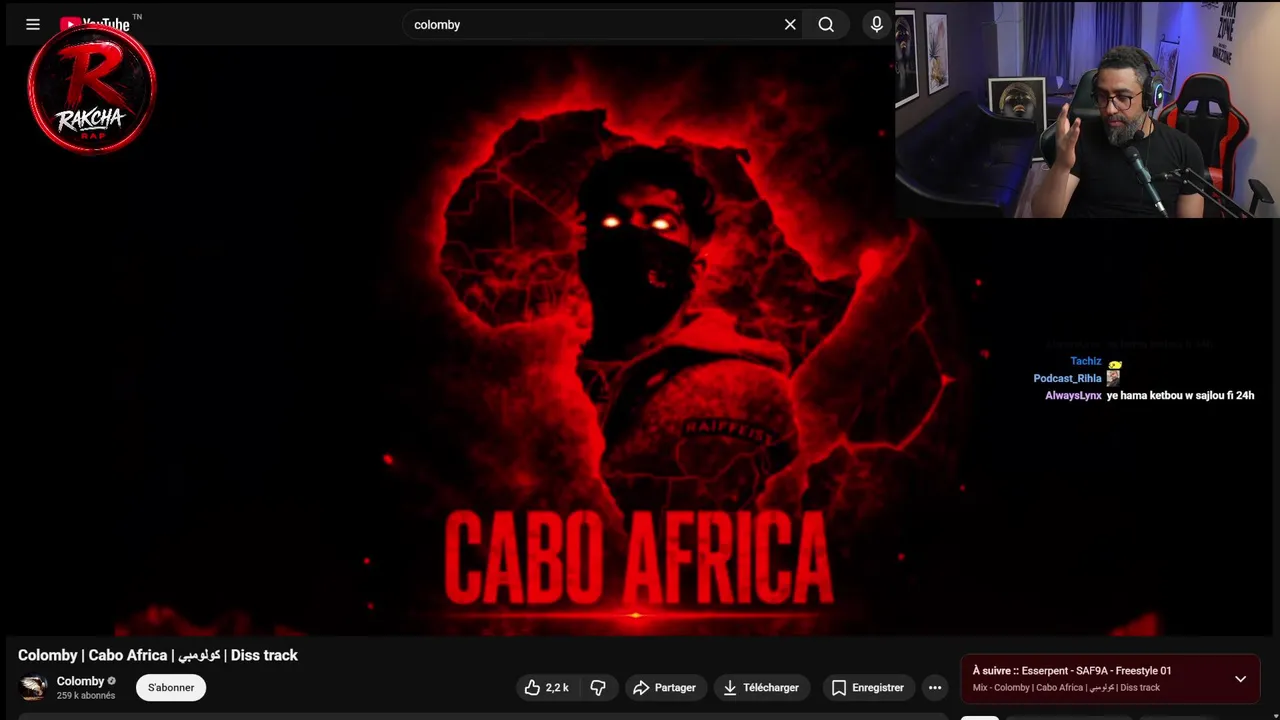Click the chat username 'Tachiz'
The height and width of the screenshot is (720, 1280).
pos(1086,361)
